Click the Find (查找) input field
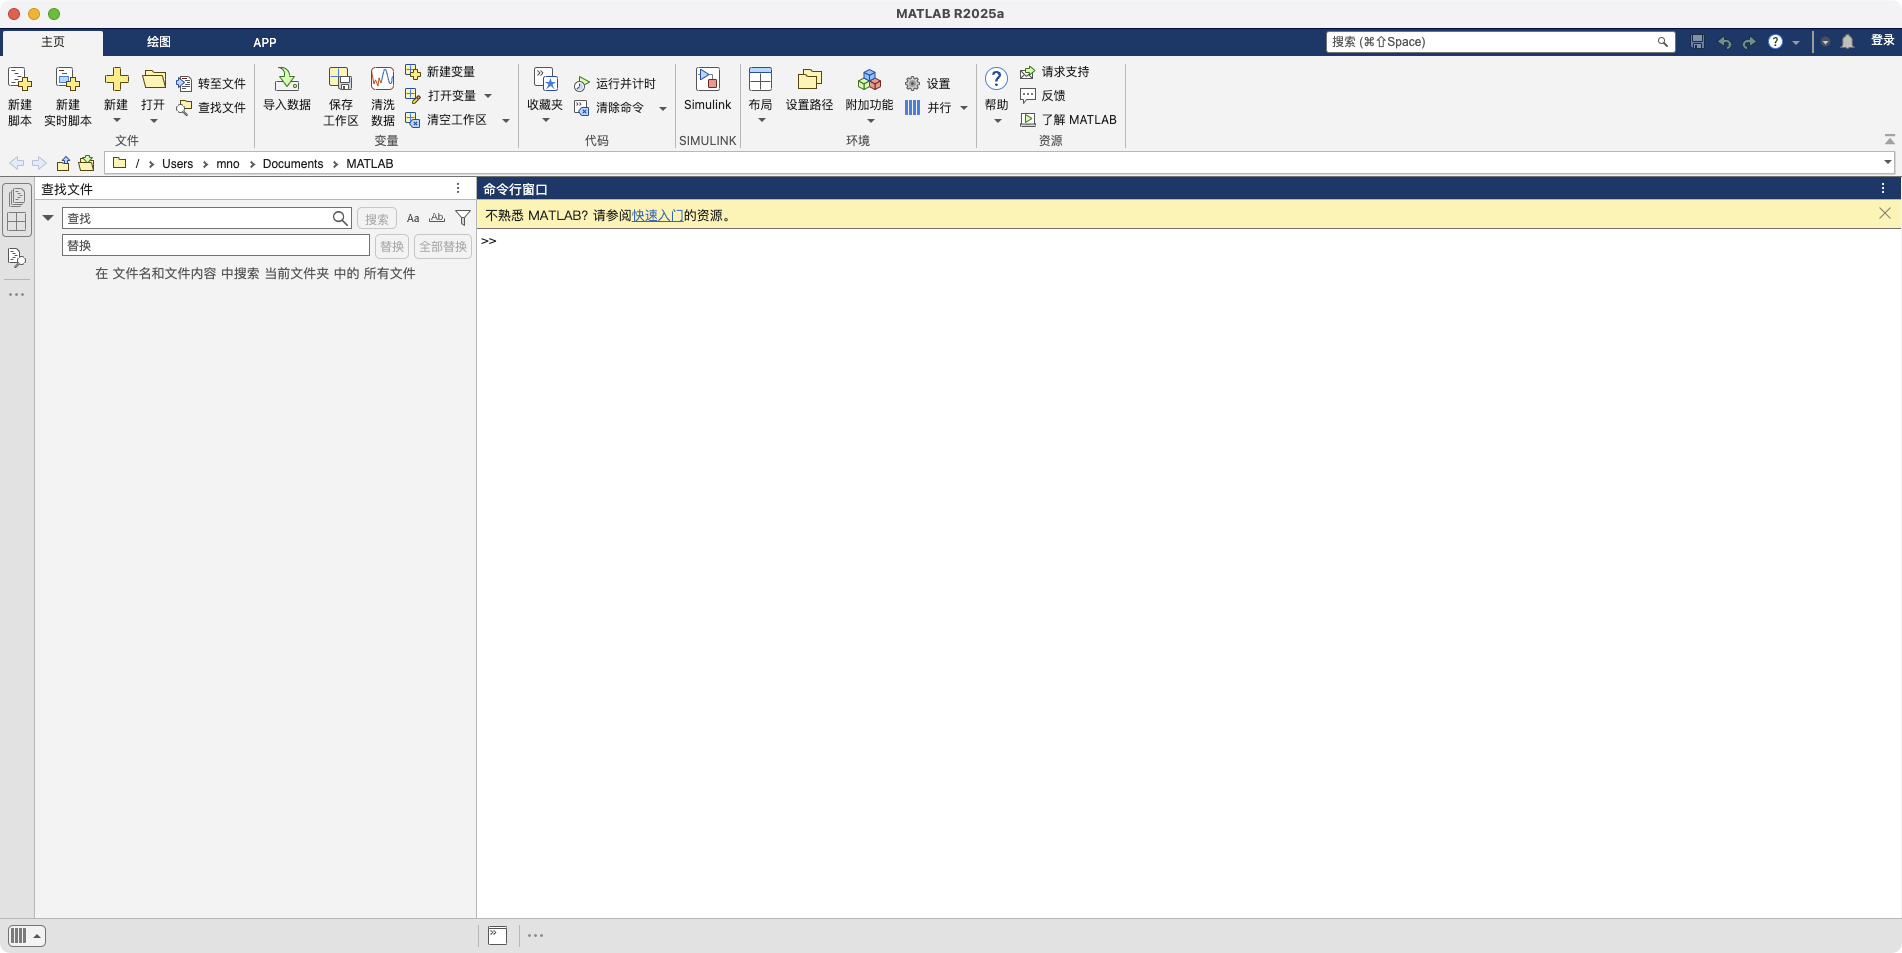This screenshot has width=1902, height=953. [x=197, y=218]
